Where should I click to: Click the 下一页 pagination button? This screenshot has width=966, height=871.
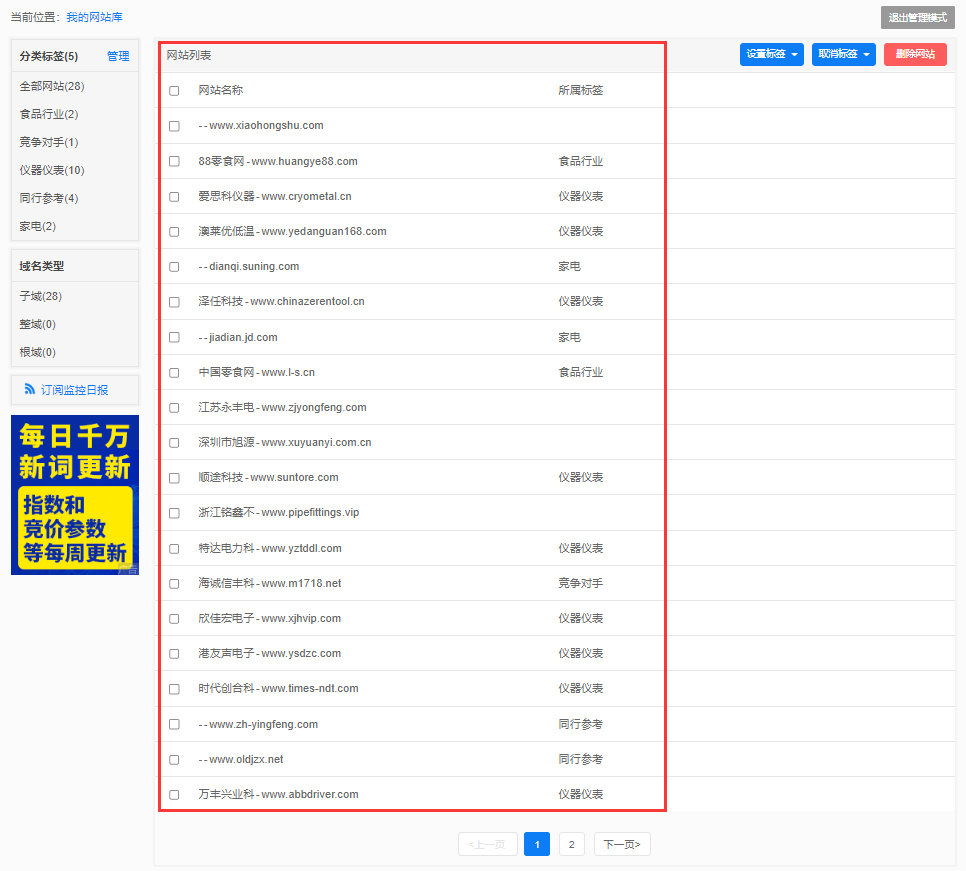click(622, 844)
